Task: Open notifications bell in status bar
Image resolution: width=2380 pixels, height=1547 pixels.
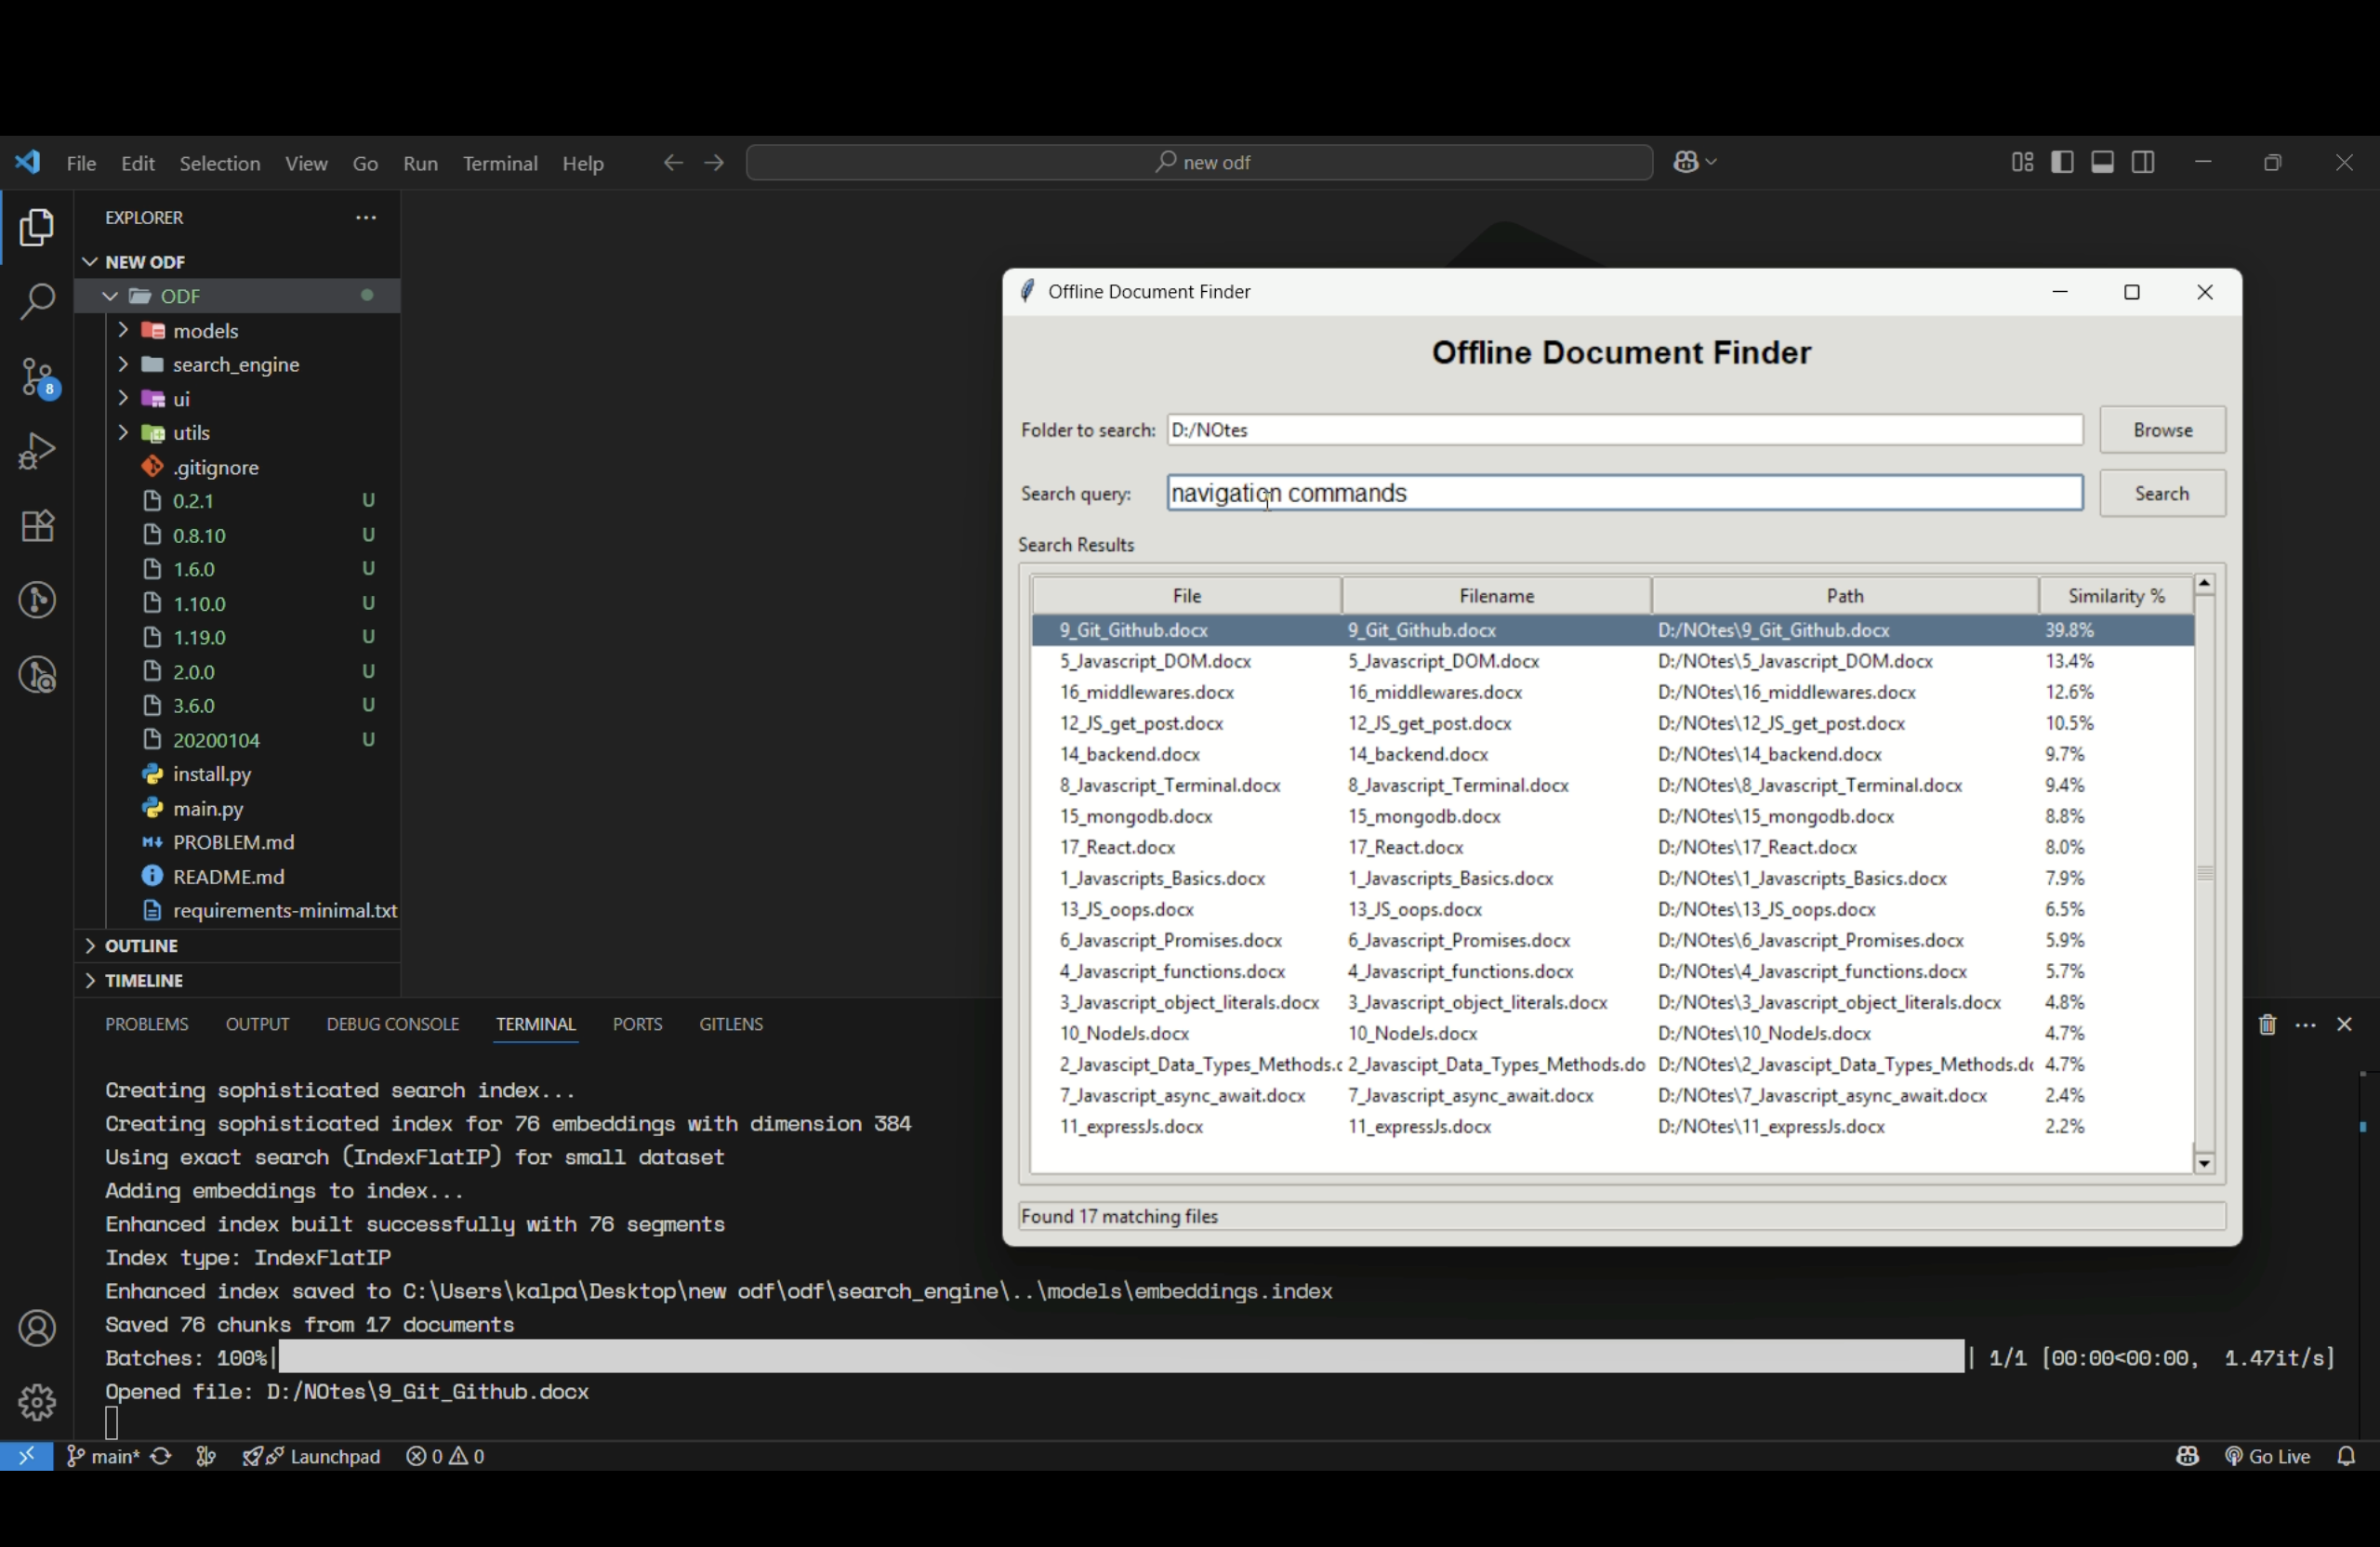Action: [2346, 1456]
